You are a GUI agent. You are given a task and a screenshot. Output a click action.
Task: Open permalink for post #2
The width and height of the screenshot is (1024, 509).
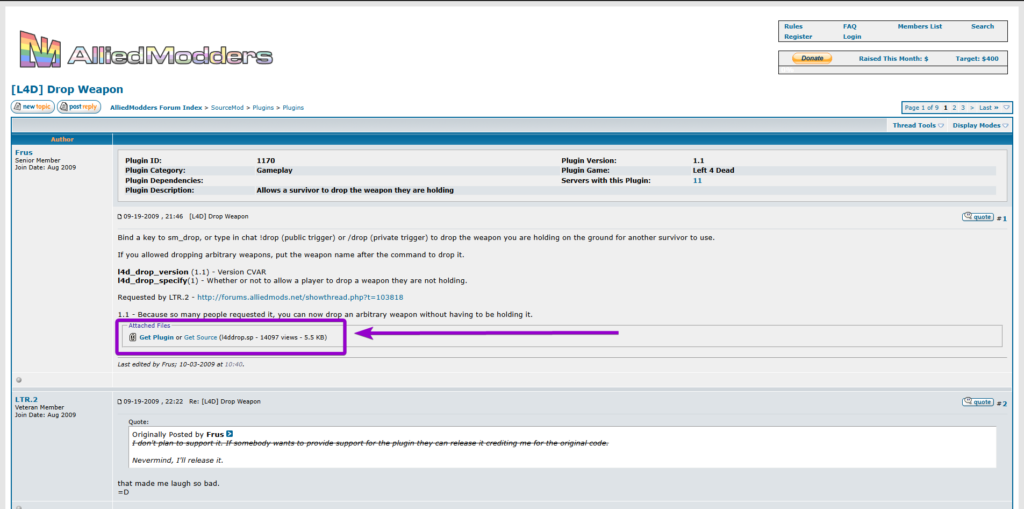[x=1004, y=403]
